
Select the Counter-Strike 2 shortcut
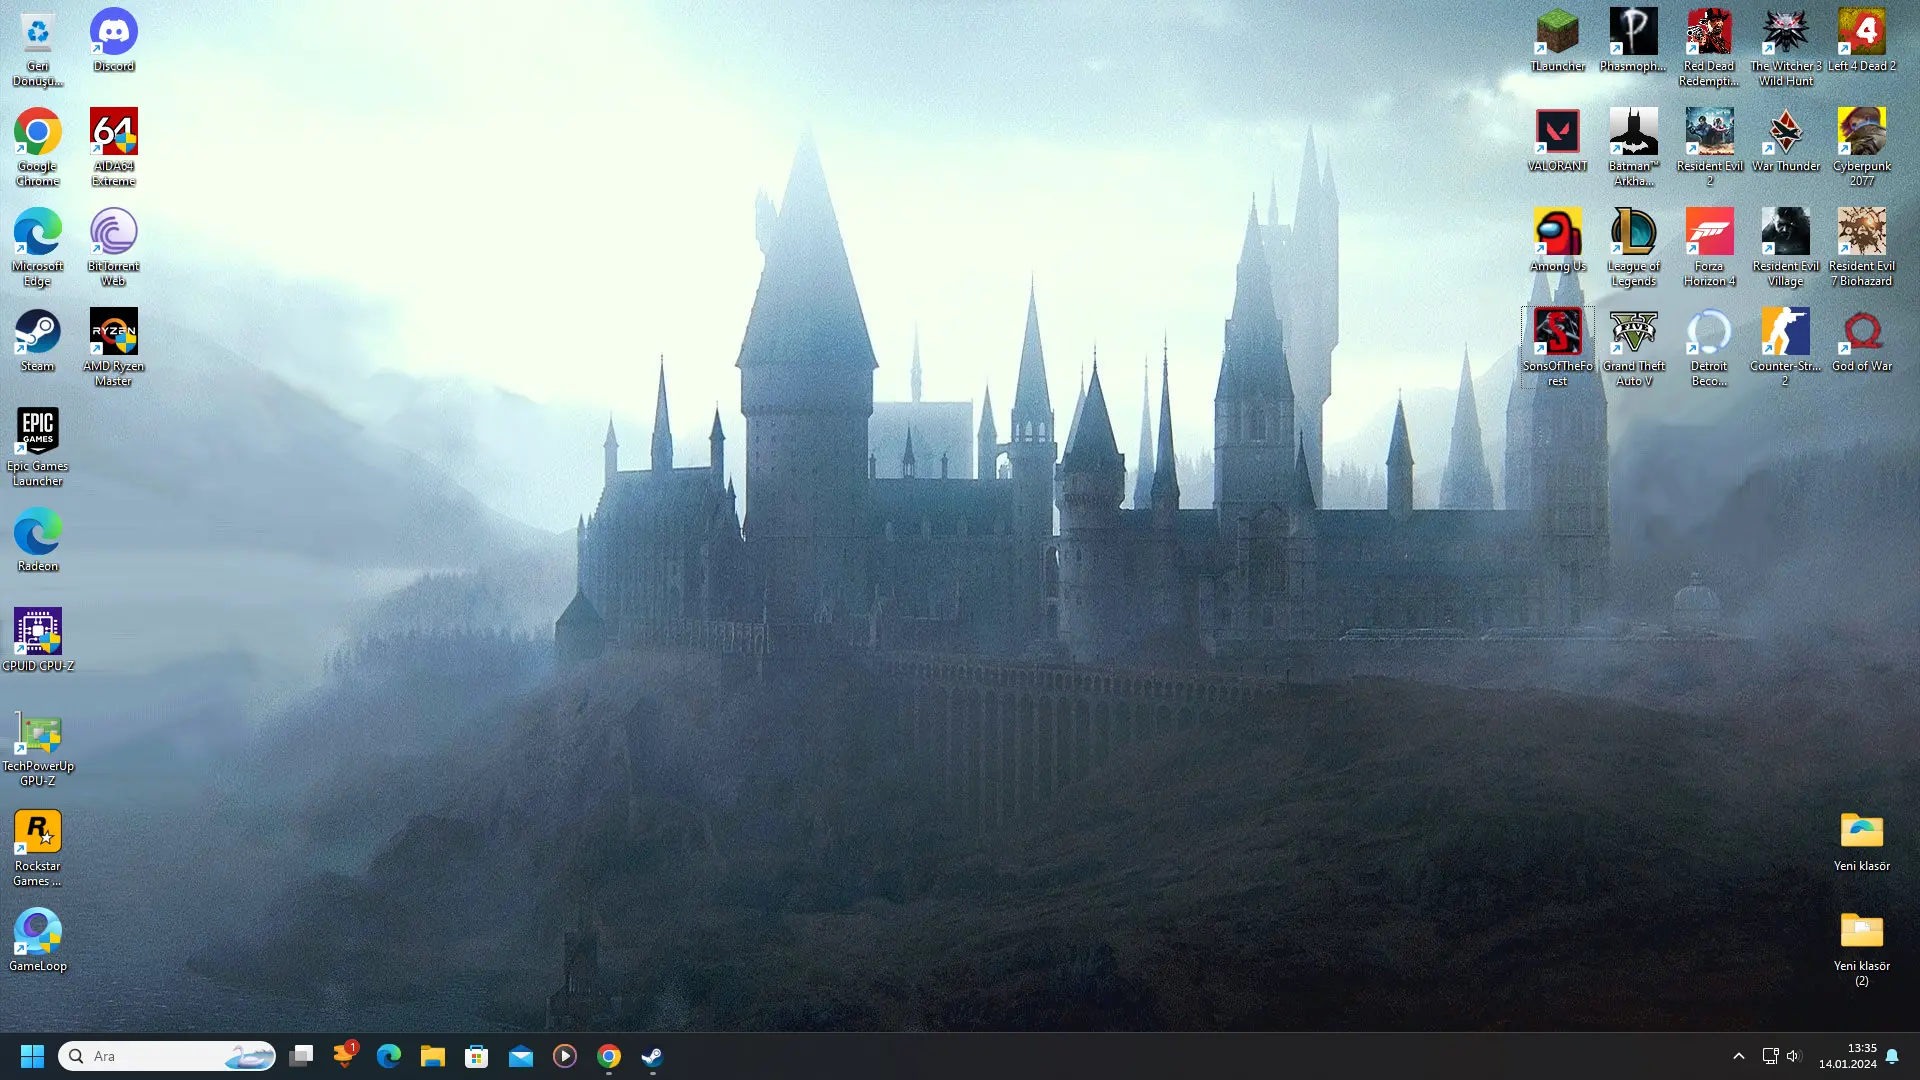click(x=1785, y=348)
